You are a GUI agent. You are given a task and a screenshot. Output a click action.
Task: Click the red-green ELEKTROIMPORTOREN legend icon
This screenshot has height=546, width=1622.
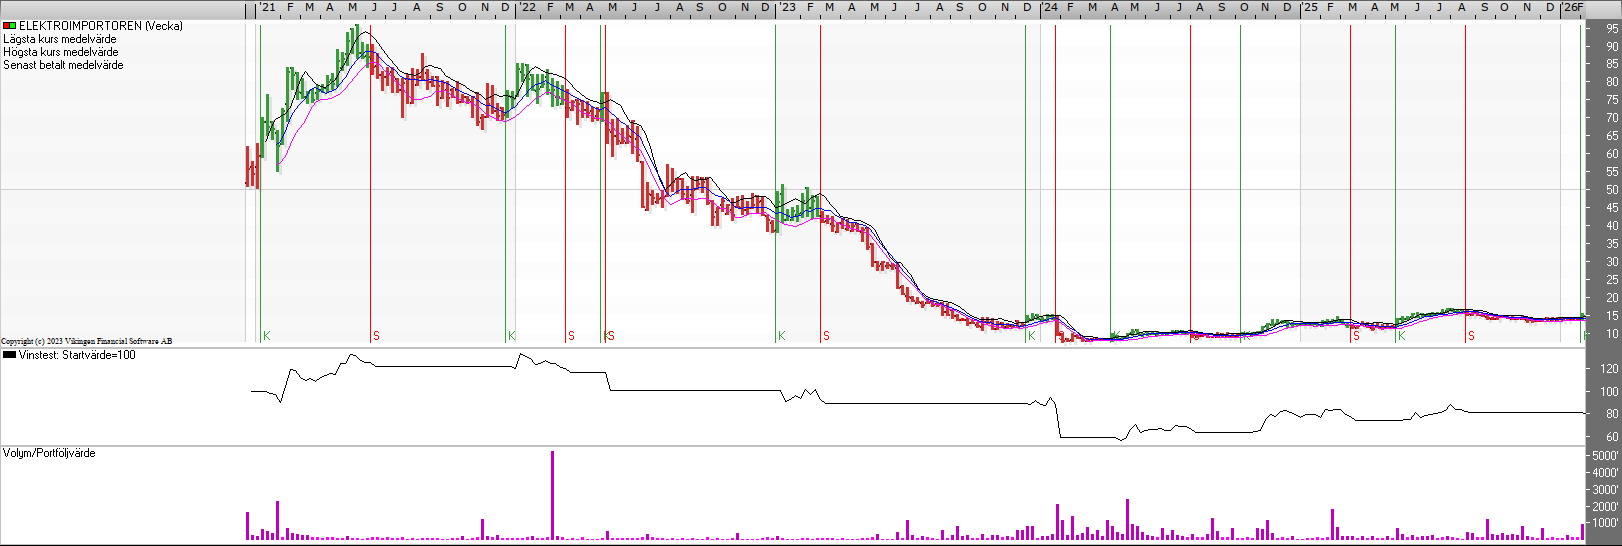click(x=9, y=26)
